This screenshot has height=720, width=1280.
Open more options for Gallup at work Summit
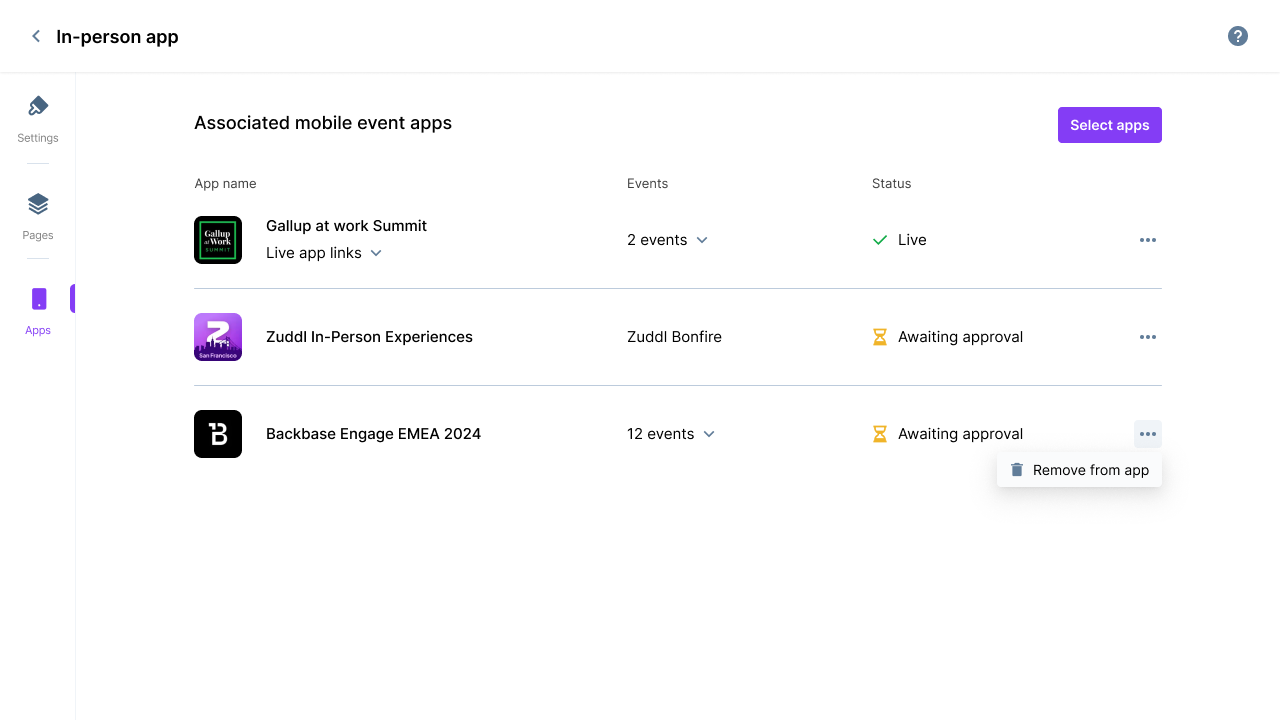click(1148, 240)
